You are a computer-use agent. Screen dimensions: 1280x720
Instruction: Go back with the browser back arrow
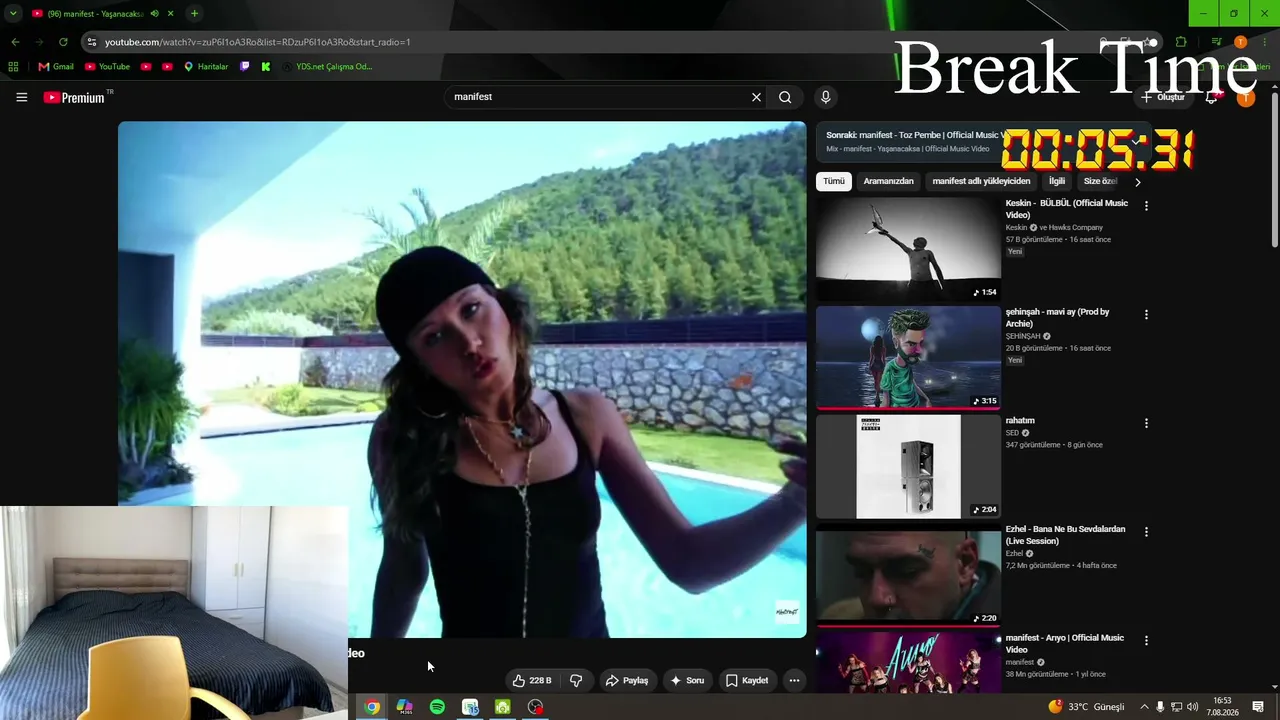pos(15,42)
